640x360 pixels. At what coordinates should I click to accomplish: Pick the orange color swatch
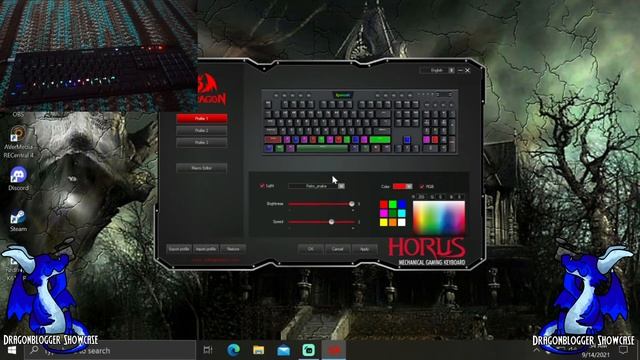[393, 222]
